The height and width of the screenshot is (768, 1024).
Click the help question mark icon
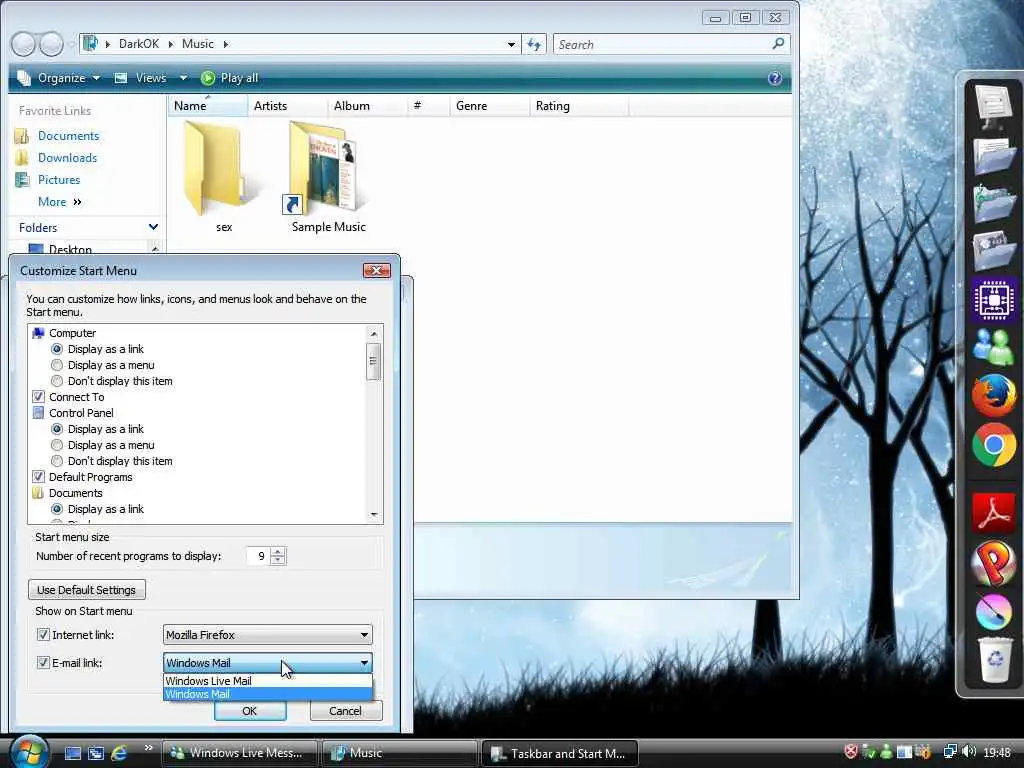(x=775, y=78)
